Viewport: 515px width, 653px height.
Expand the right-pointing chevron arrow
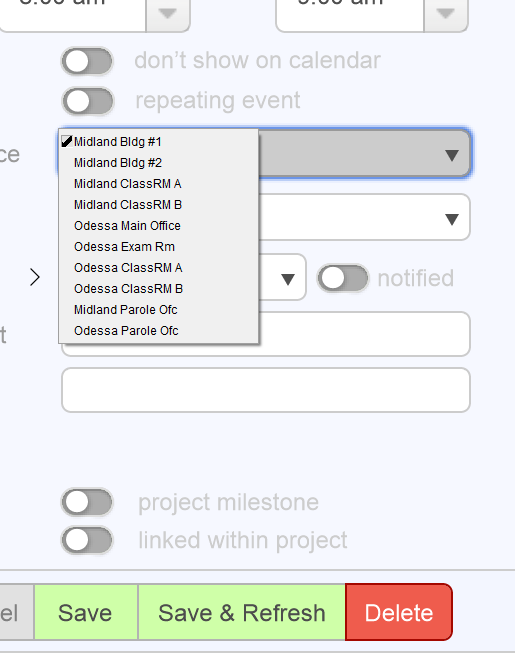coord(35,277)
